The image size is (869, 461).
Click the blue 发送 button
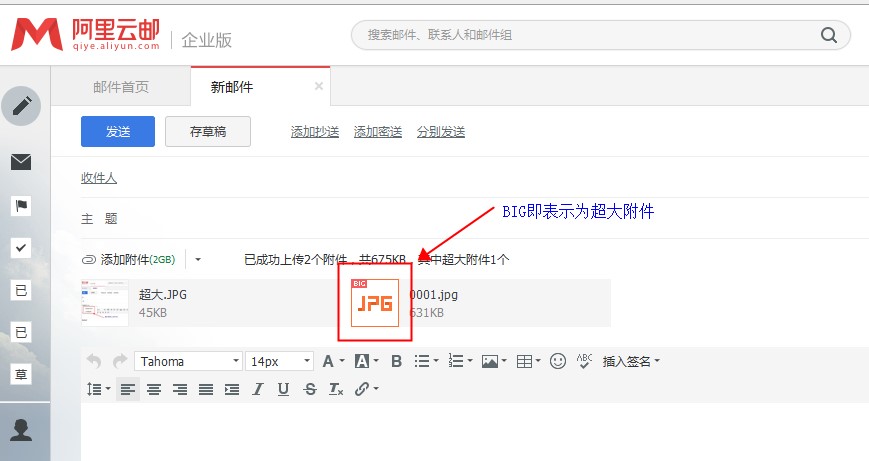[118, 132]
